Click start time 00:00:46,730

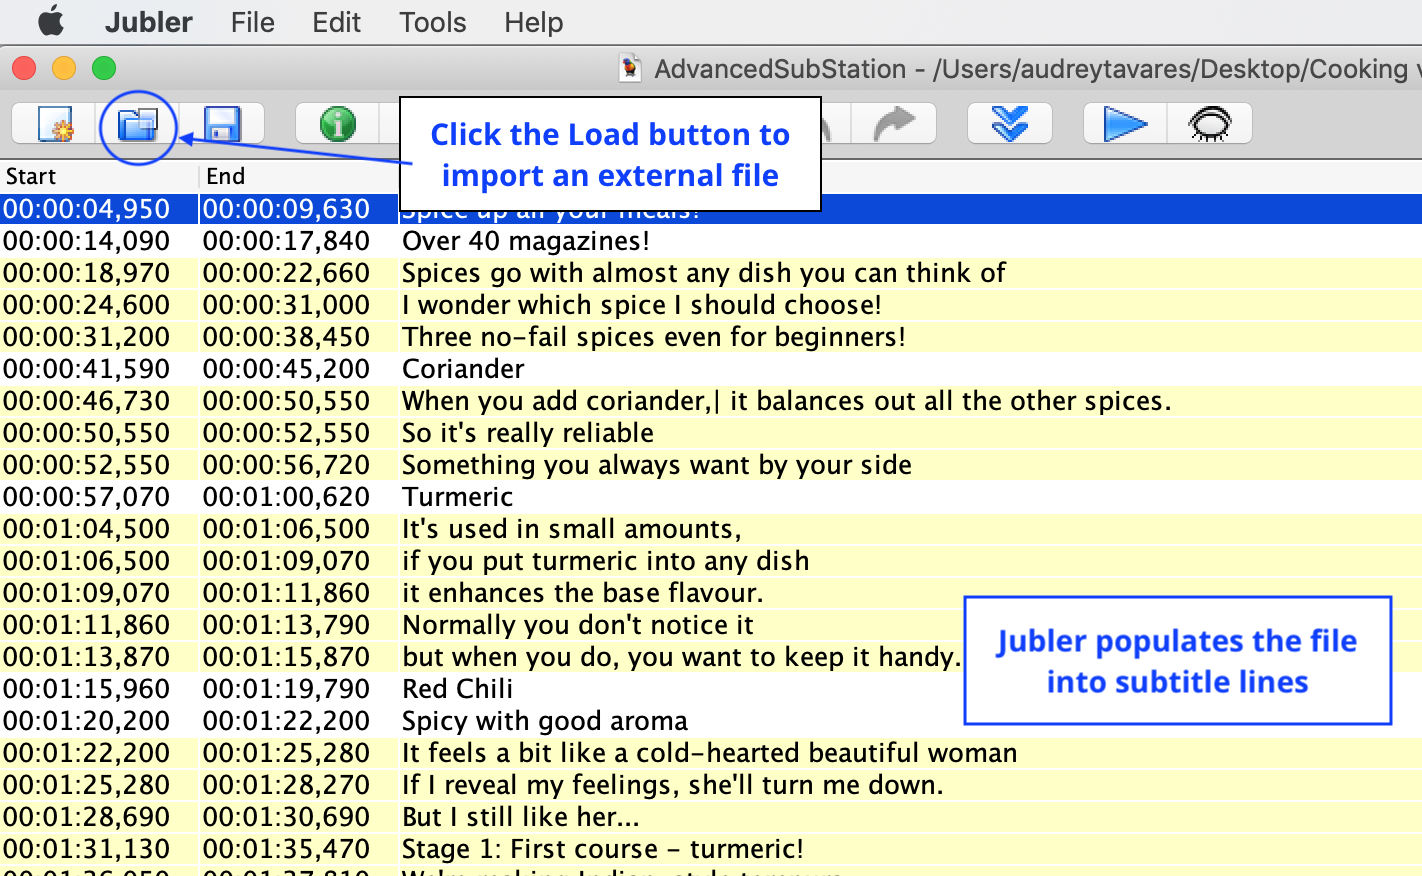click(87, 401)
